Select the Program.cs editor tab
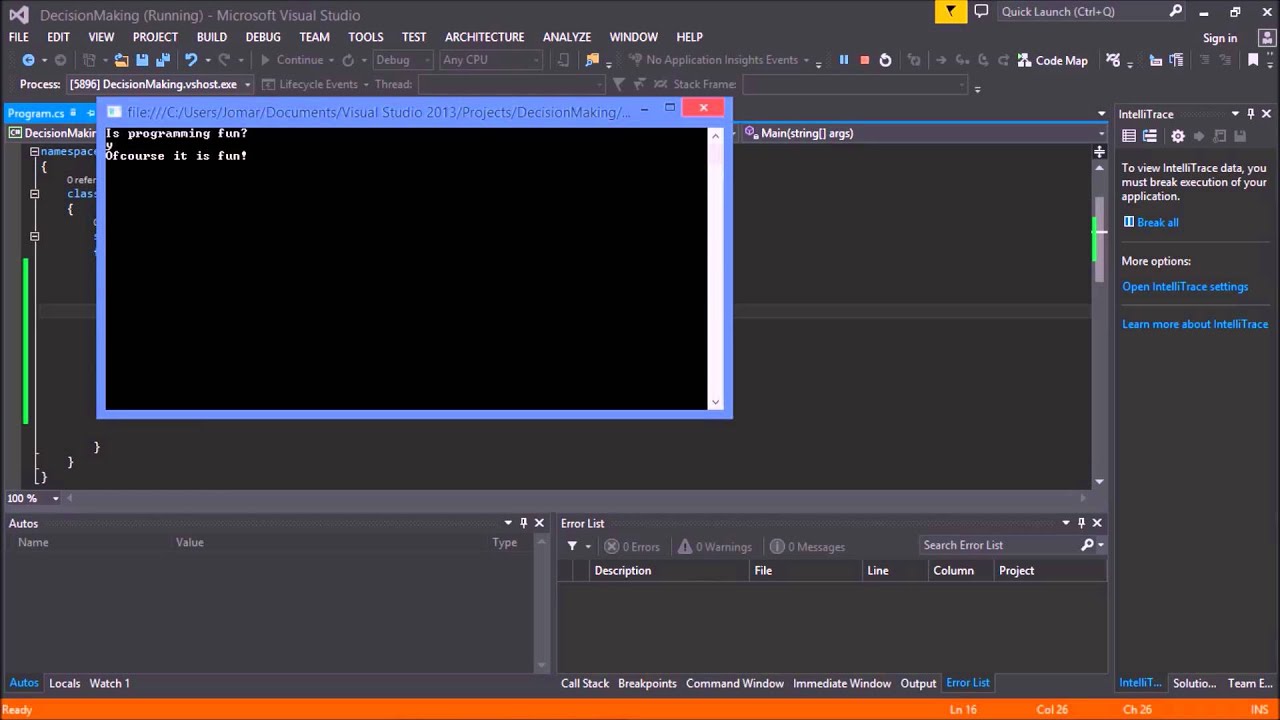Screen dimensions: 1280x720 (36, 113)
